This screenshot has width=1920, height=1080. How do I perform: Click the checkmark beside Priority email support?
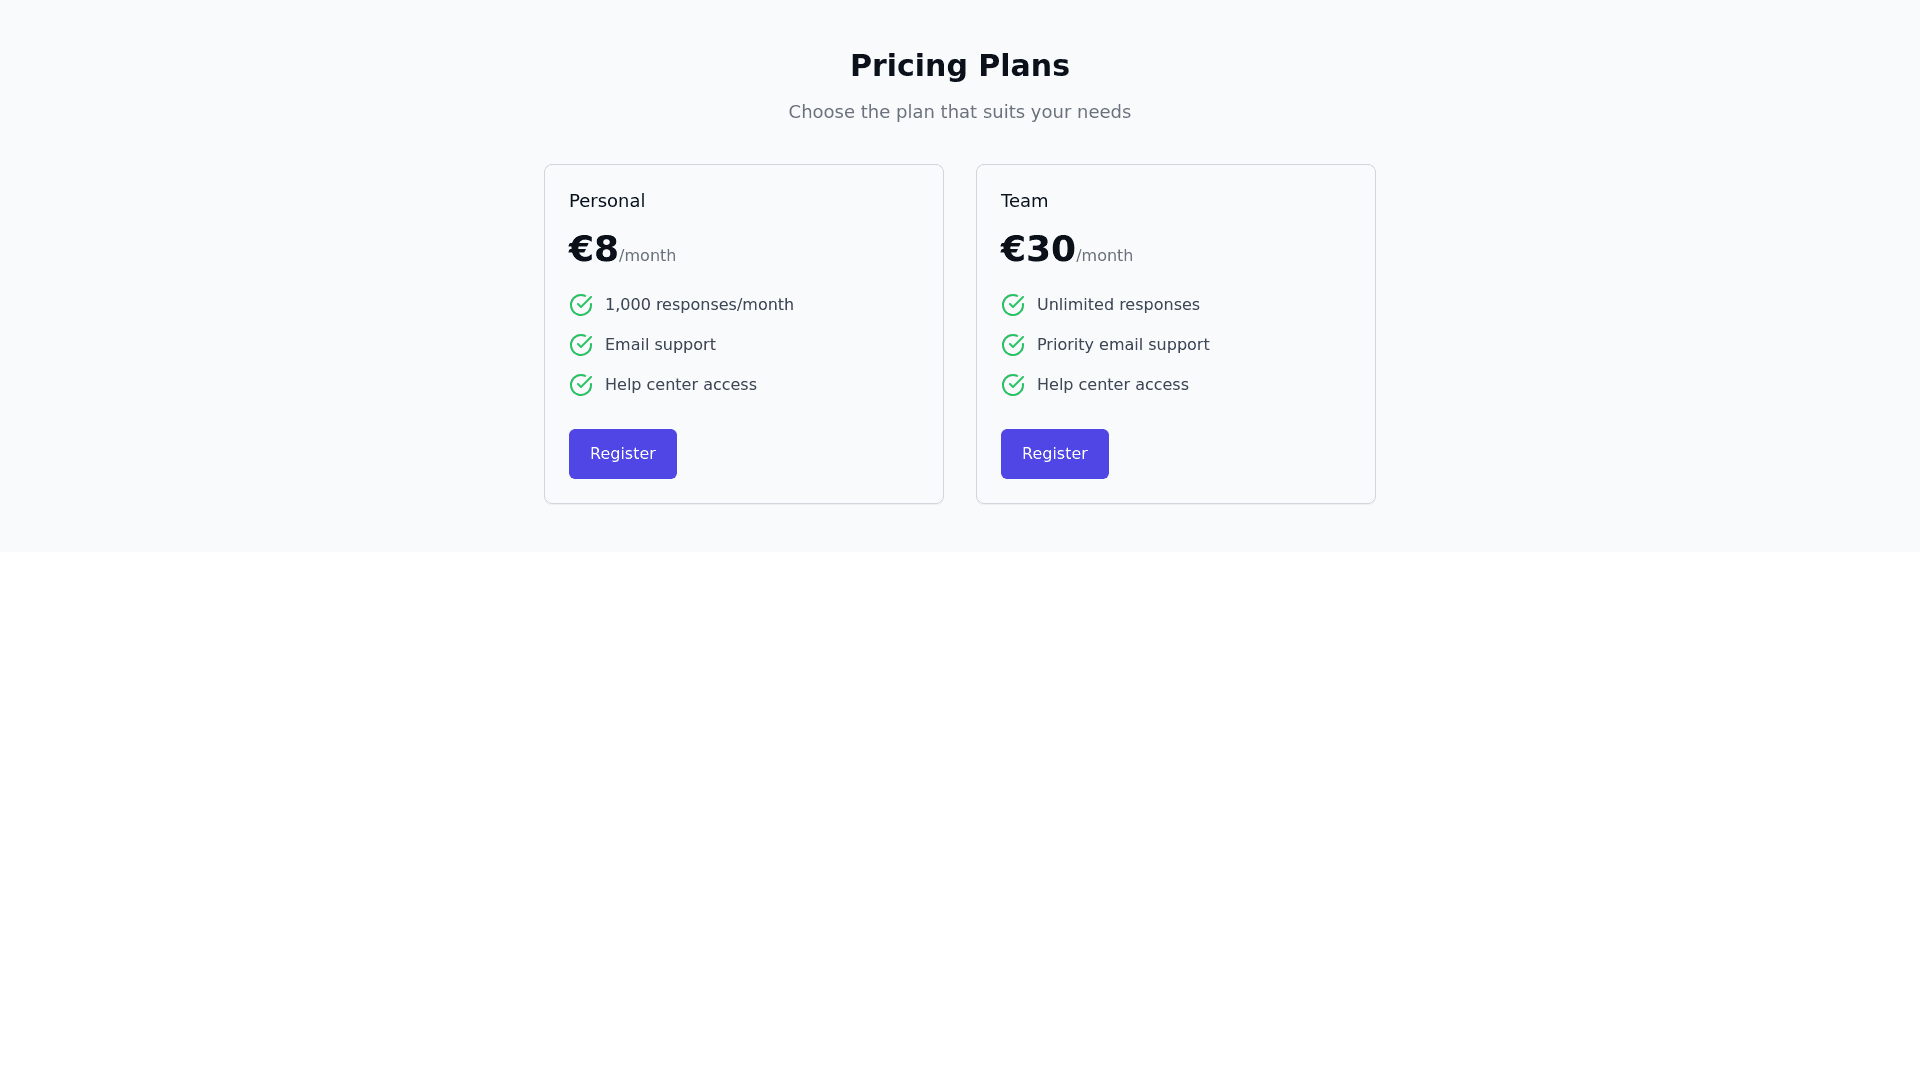pos(1013,345)
